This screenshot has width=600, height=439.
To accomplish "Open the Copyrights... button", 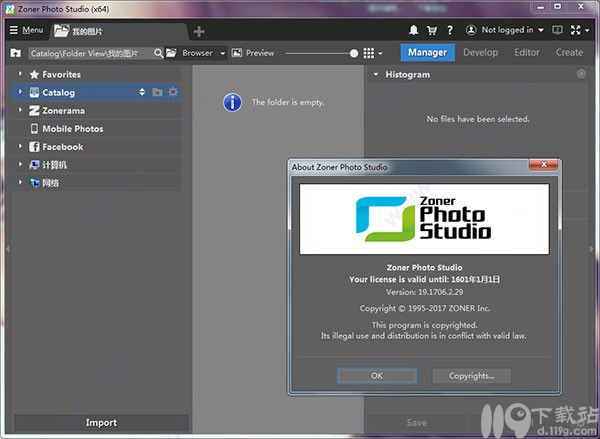I will [x=471, y=376].
